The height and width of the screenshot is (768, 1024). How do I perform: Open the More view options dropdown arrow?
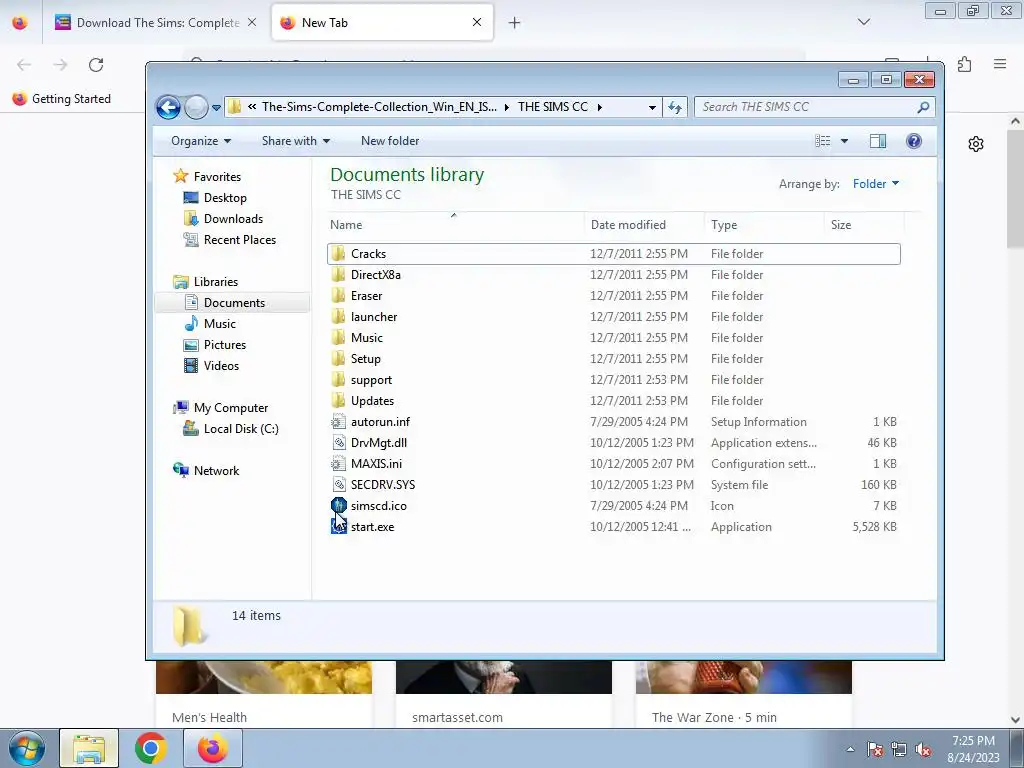[x=844, y=141]
